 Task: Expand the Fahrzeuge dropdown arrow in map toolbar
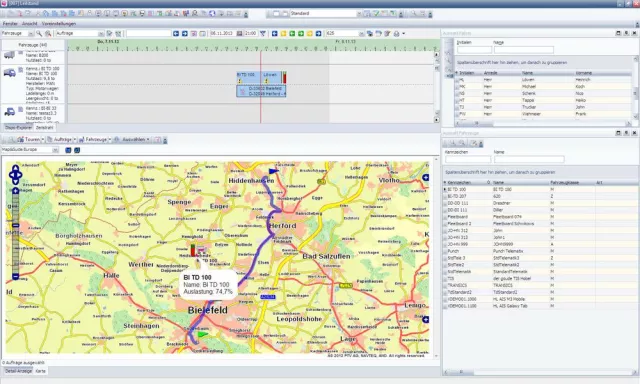click(110, 140)
